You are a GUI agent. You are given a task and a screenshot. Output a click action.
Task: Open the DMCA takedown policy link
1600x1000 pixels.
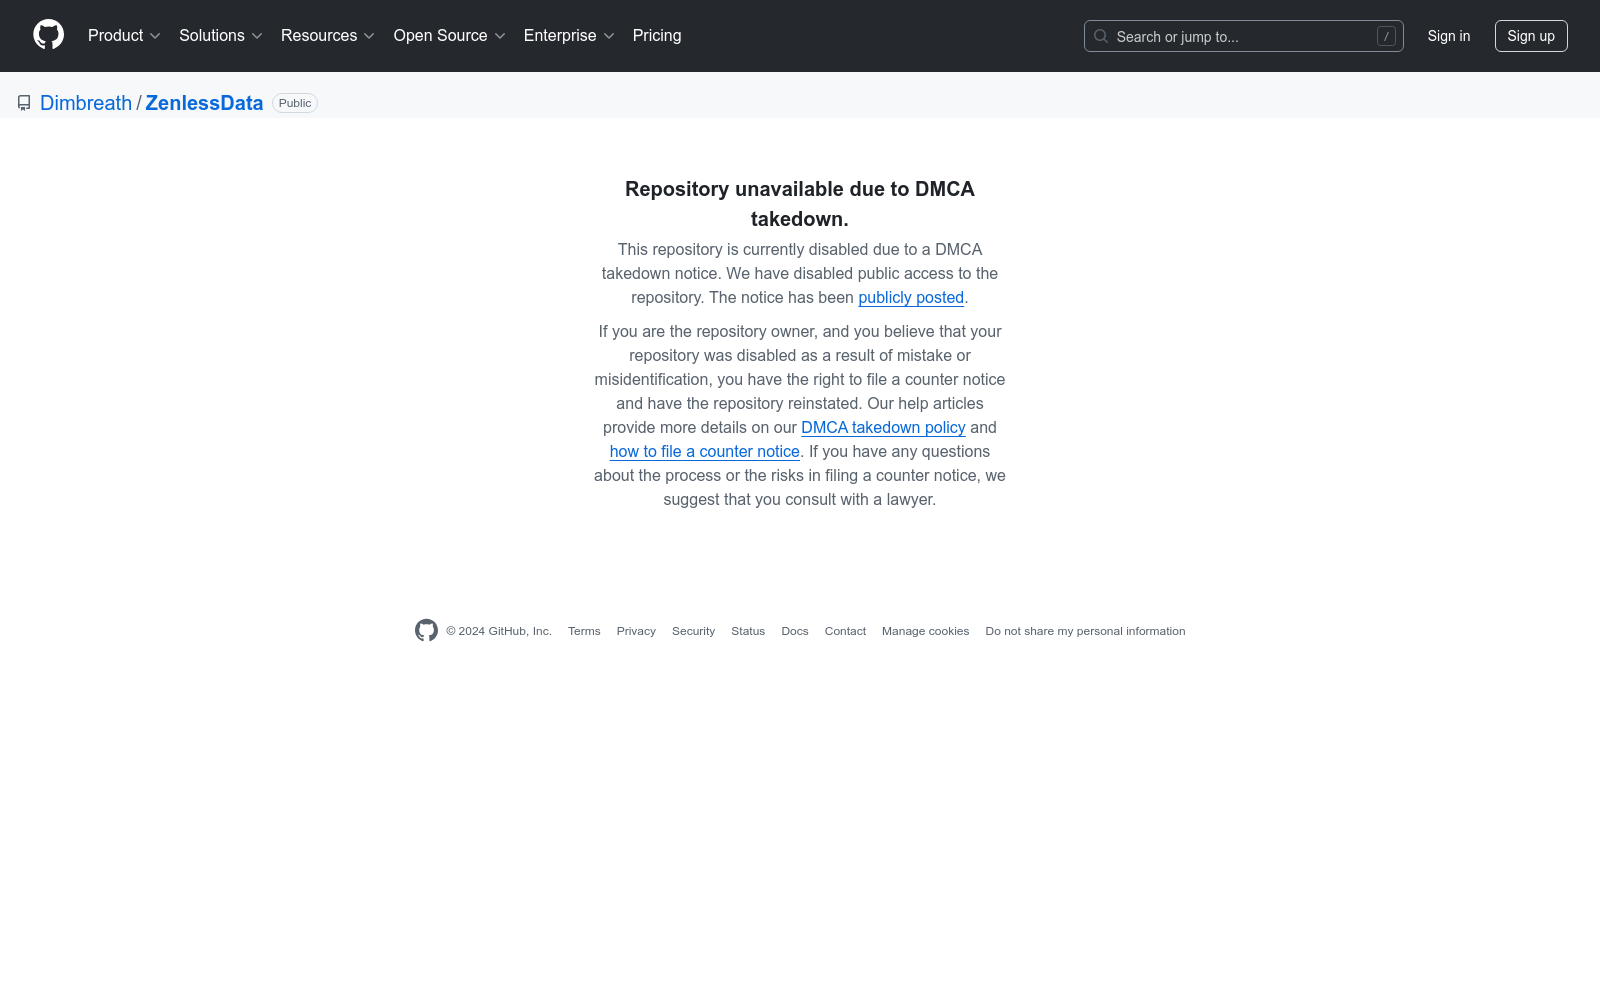tap(883, 427)
